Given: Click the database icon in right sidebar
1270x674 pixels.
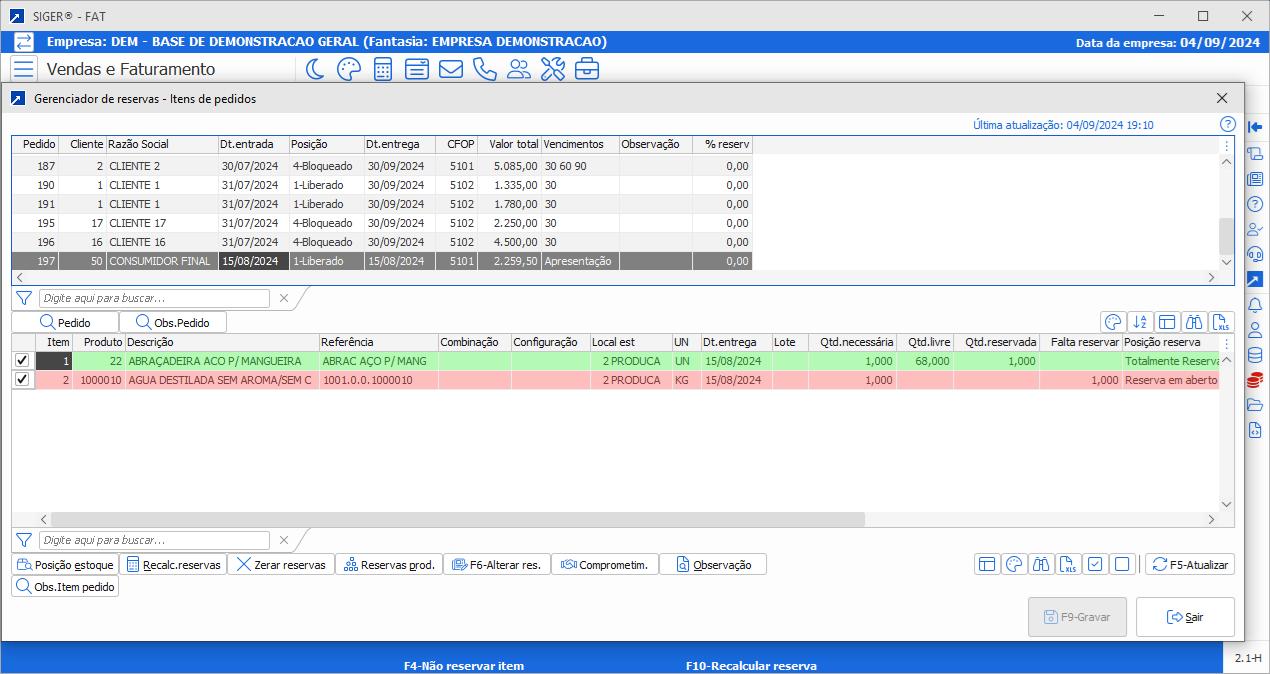Looking at the screenshot, I should point(1255,354).
